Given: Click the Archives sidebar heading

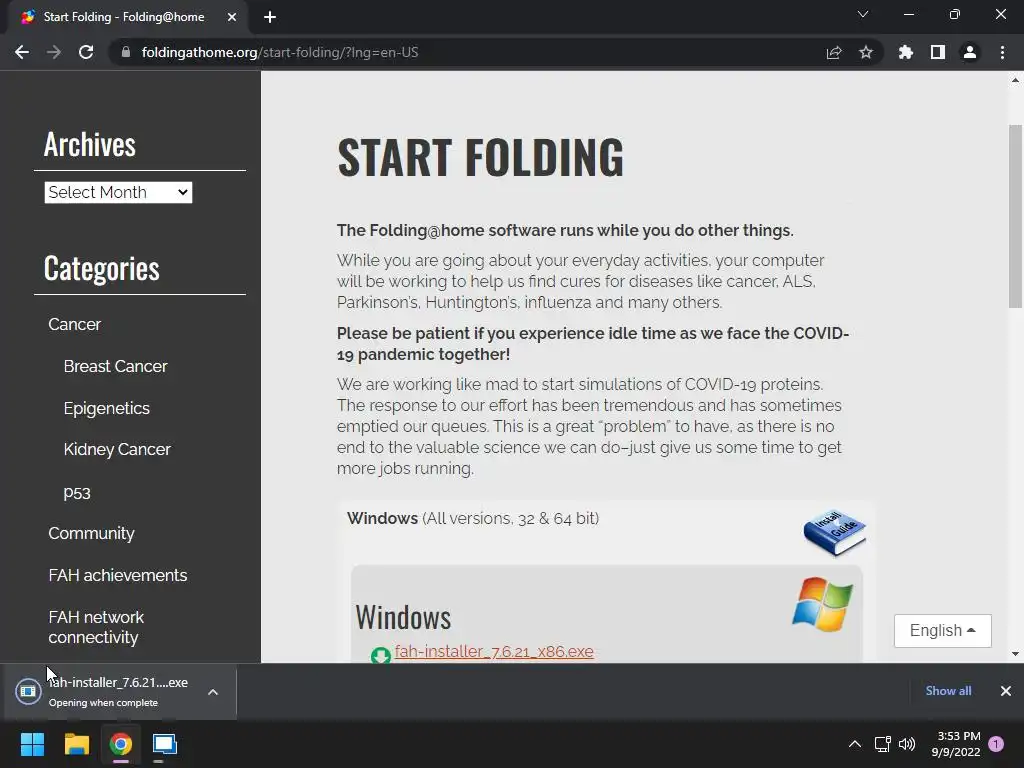Looking at the screenshot, I should (x=89, y=144).
